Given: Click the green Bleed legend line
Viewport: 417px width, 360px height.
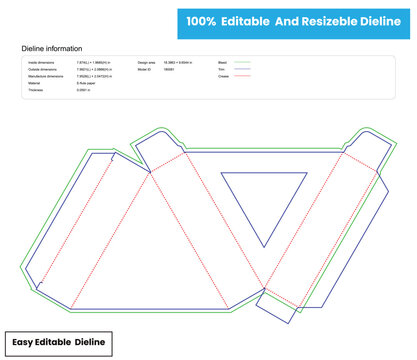Looking at the screenshot, I should [x=242, y=62].
